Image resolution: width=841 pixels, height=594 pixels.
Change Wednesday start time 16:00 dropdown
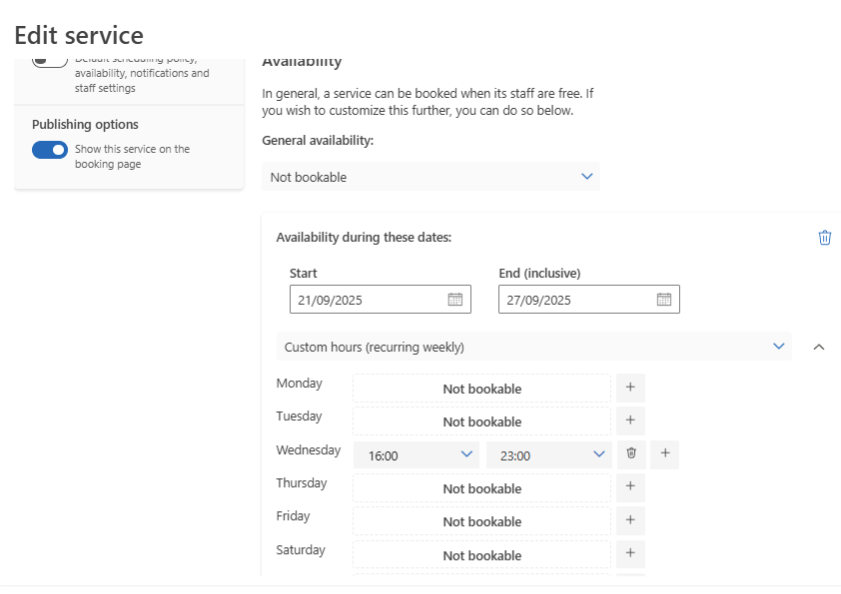click(417, 455)
